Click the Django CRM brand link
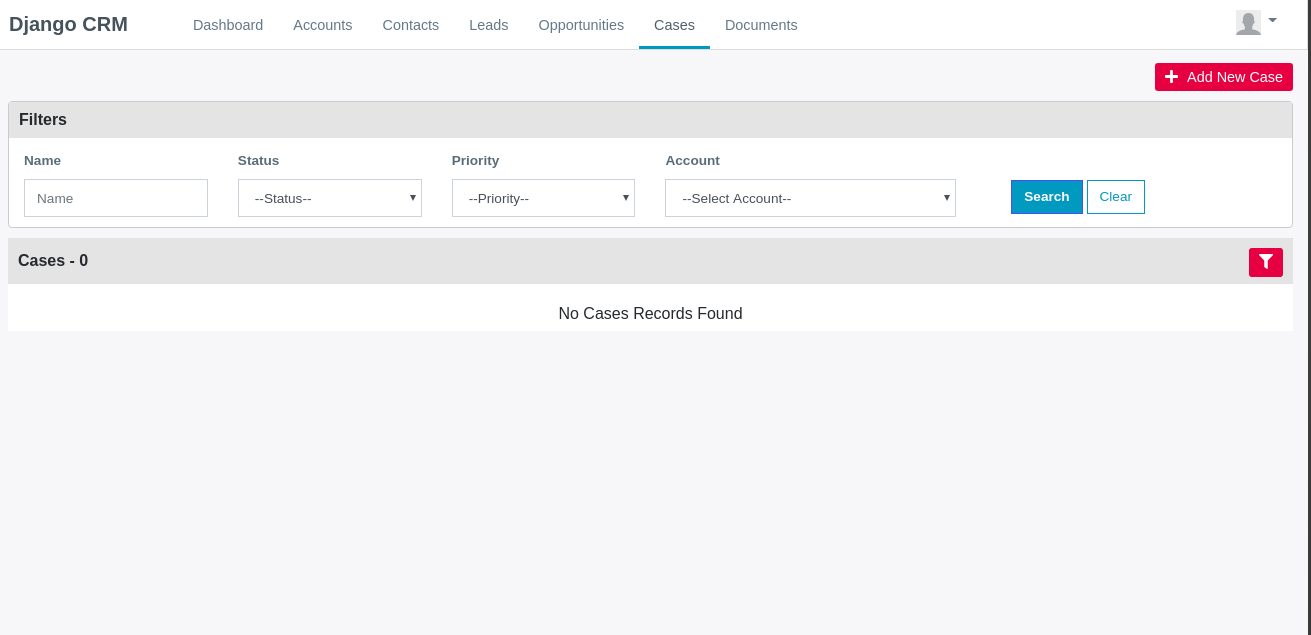The width and height of the screenshot is (1311, 635). click(68, 24)
